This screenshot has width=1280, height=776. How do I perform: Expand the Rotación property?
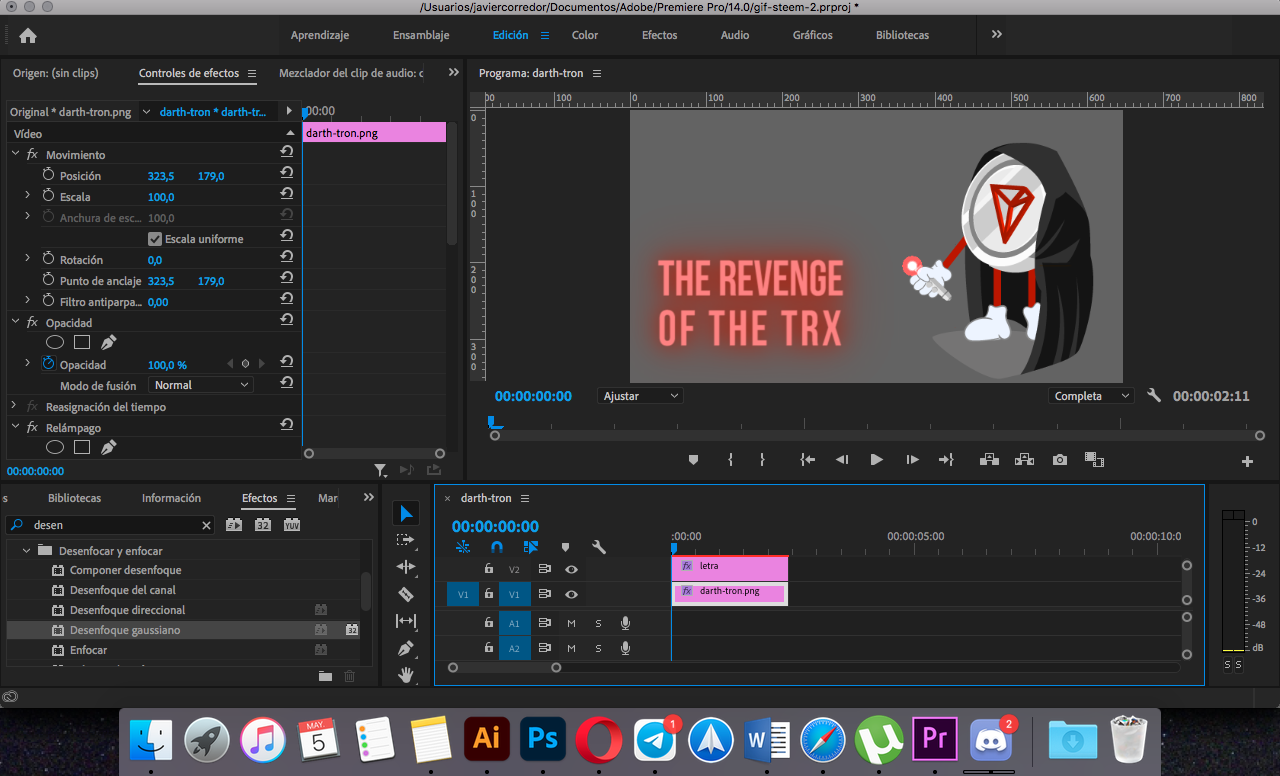[x=28, y=259]
